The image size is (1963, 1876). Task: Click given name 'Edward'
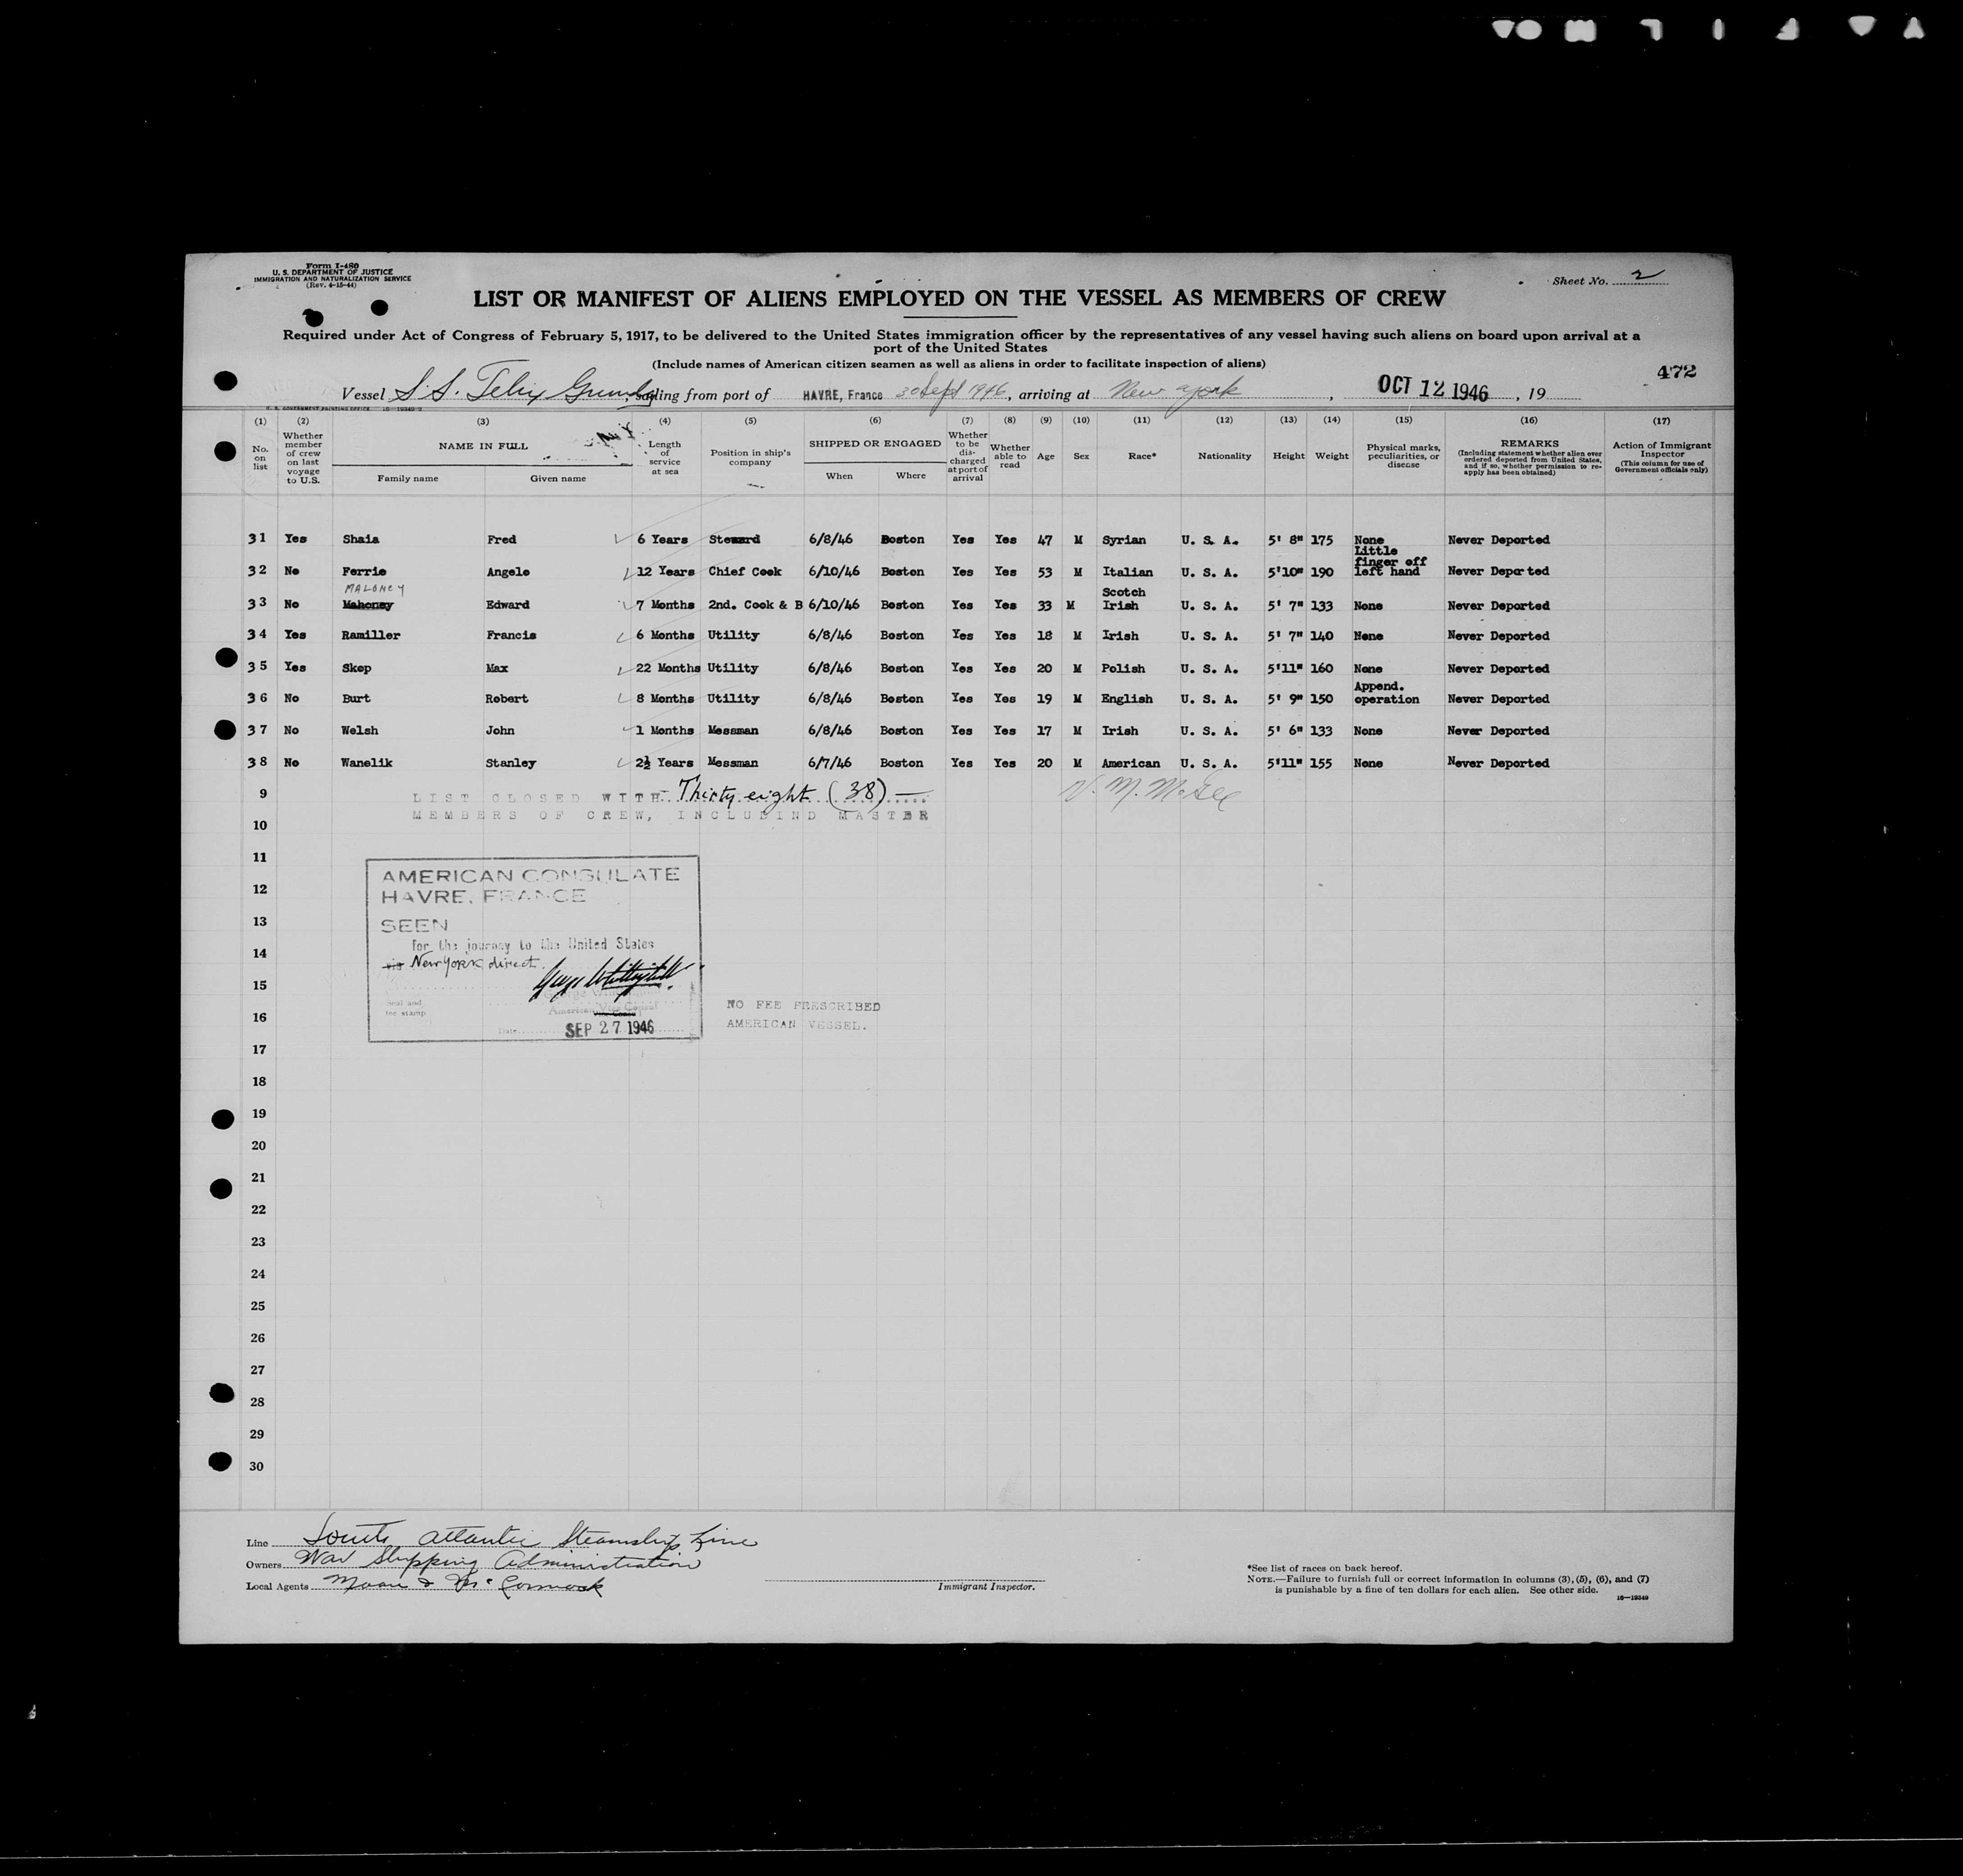click(508, 604)
